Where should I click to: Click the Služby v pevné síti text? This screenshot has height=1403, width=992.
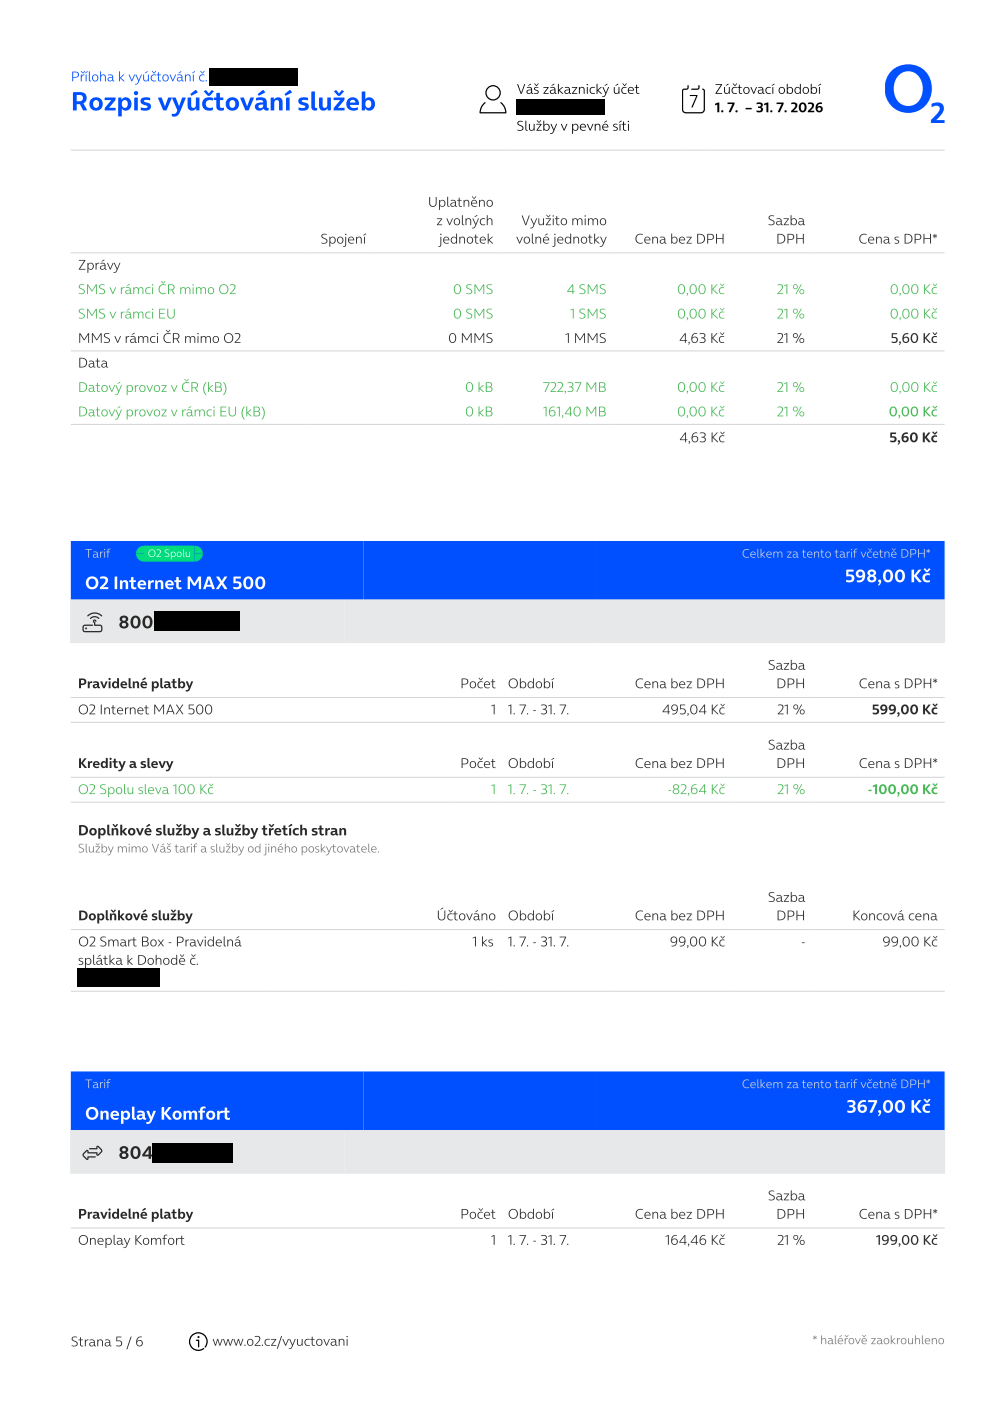(x=573, y=126)
